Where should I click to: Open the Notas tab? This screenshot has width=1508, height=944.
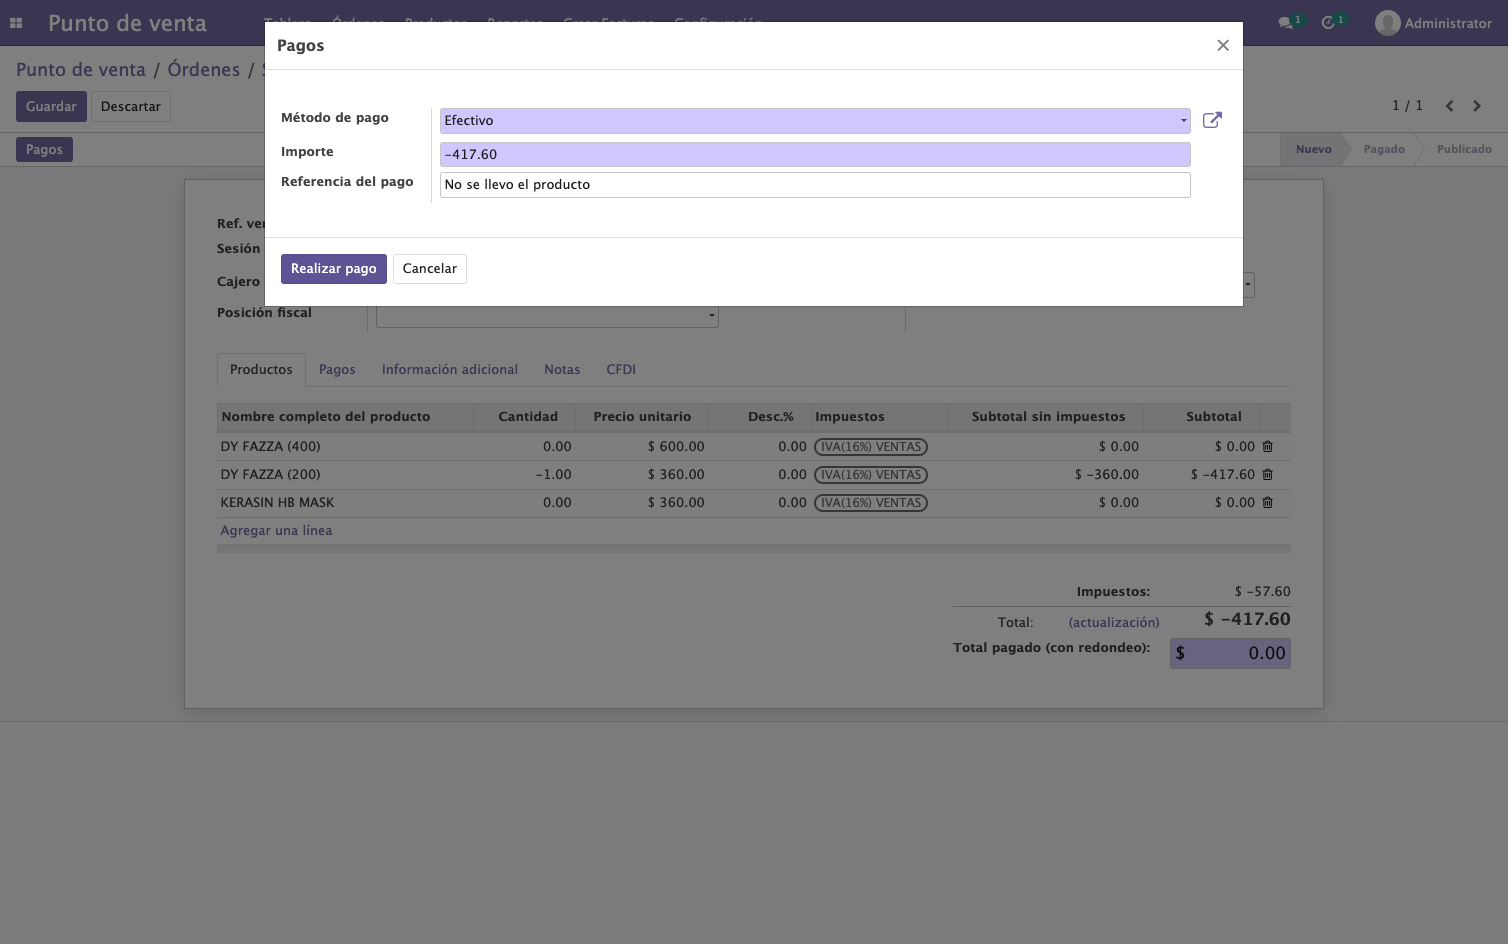[x=562, y=370]
